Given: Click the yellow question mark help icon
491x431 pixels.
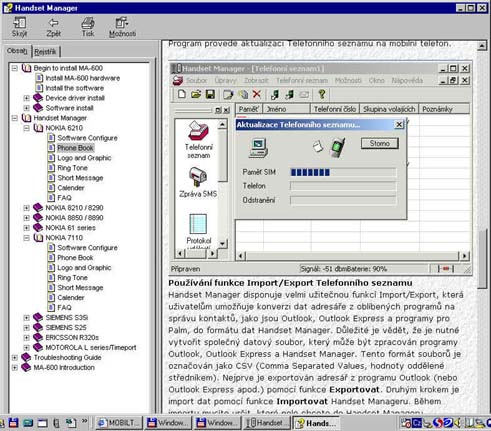Looking at the screenshot, I should (x=322, y=94).
